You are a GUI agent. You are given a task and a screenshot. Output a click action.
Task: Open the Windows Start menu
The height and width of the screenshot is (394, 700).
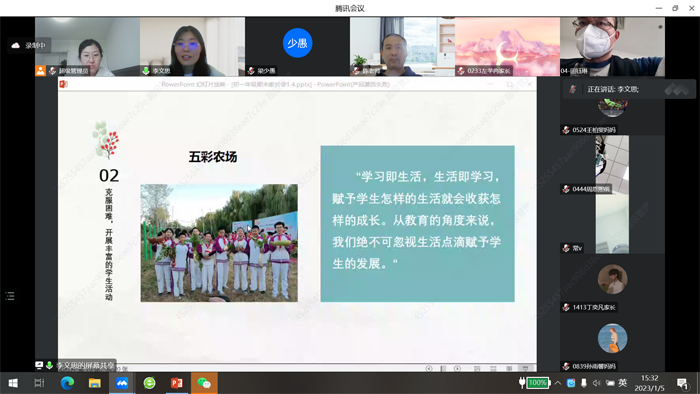tap(13, 383)
